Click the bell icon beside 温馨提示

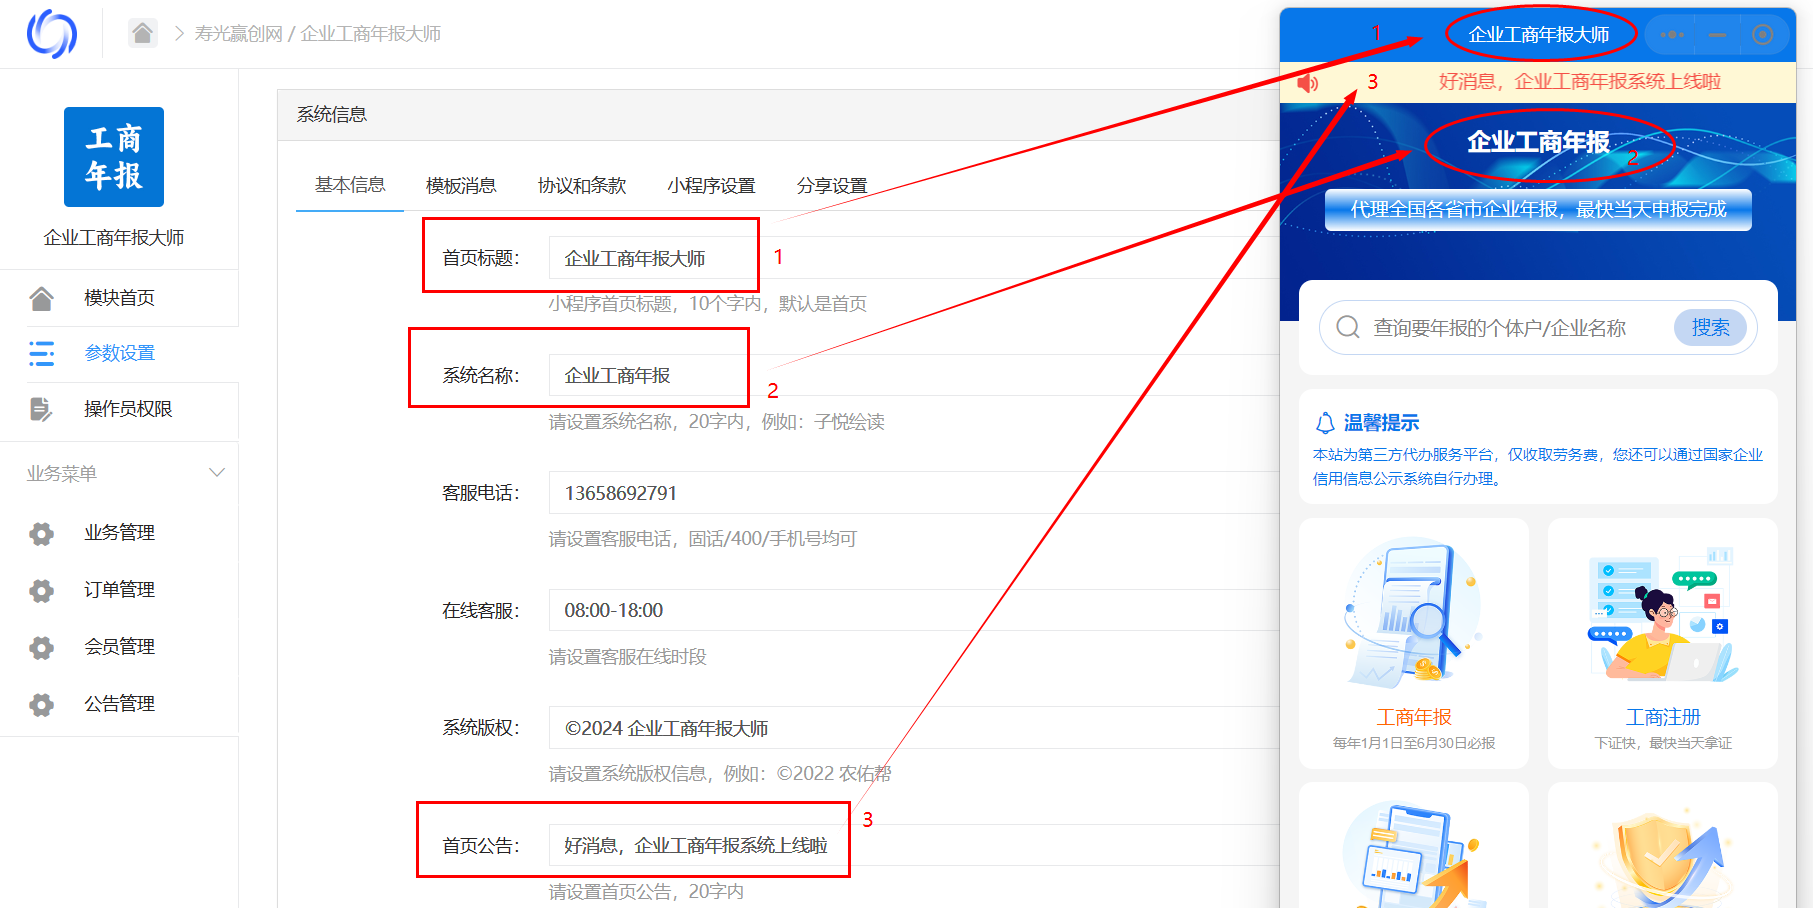(x=1325, y=423)
